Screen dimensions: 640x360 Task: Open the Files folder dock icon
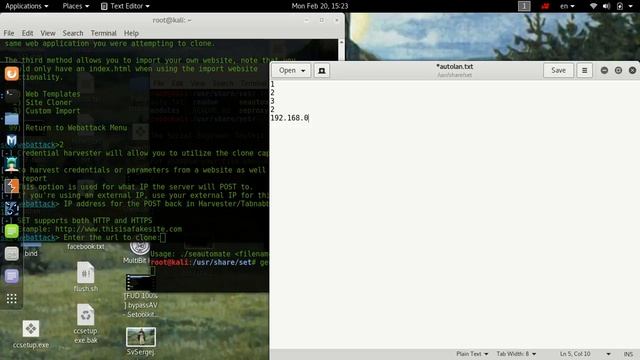11,119
